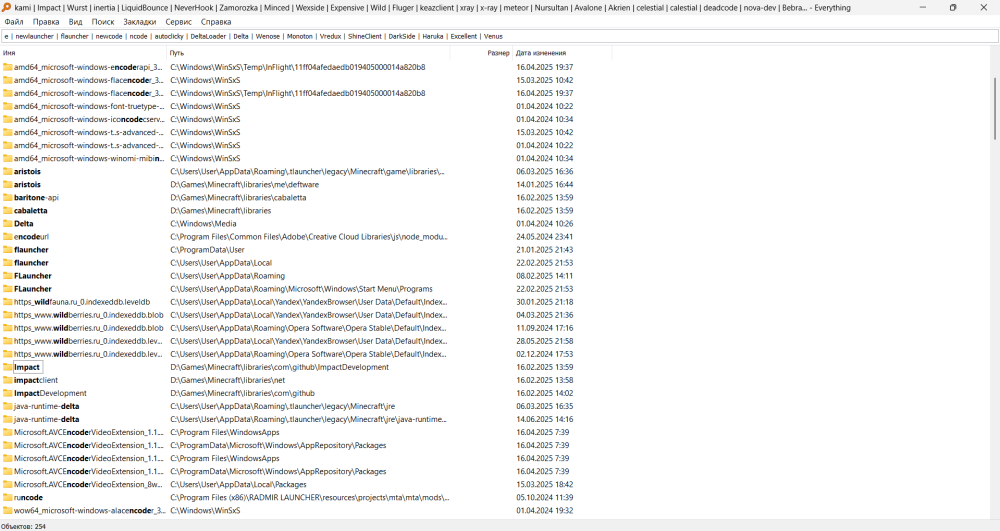Click path C:\Windows\Media
This screenshot has width=1000, height=531.
click(203, 224)
